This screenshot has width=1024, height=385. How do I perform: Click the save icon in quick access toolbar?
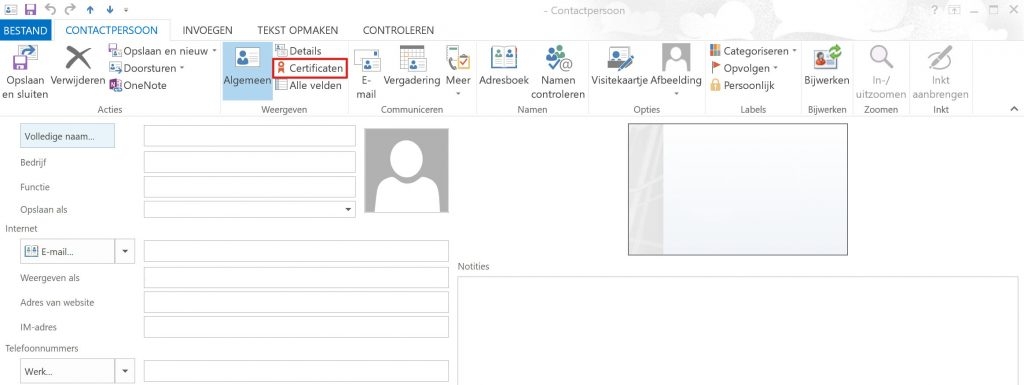coord(30,9)
